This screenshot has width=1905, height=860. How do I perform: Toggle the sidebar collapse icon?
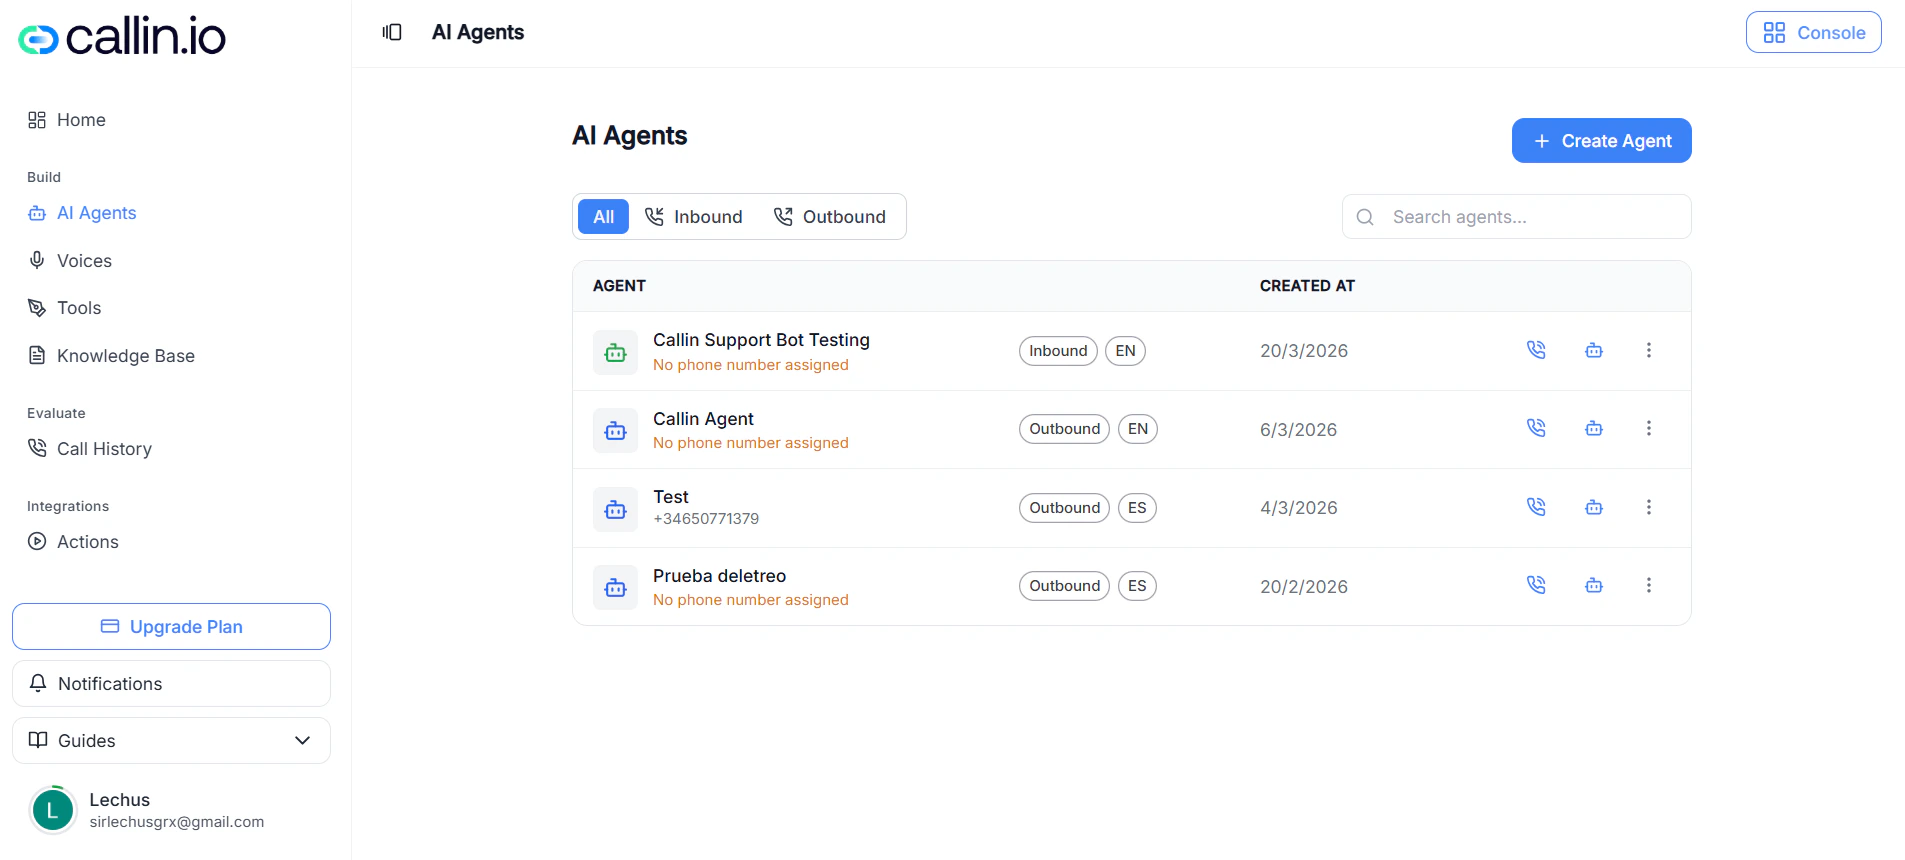392,32
